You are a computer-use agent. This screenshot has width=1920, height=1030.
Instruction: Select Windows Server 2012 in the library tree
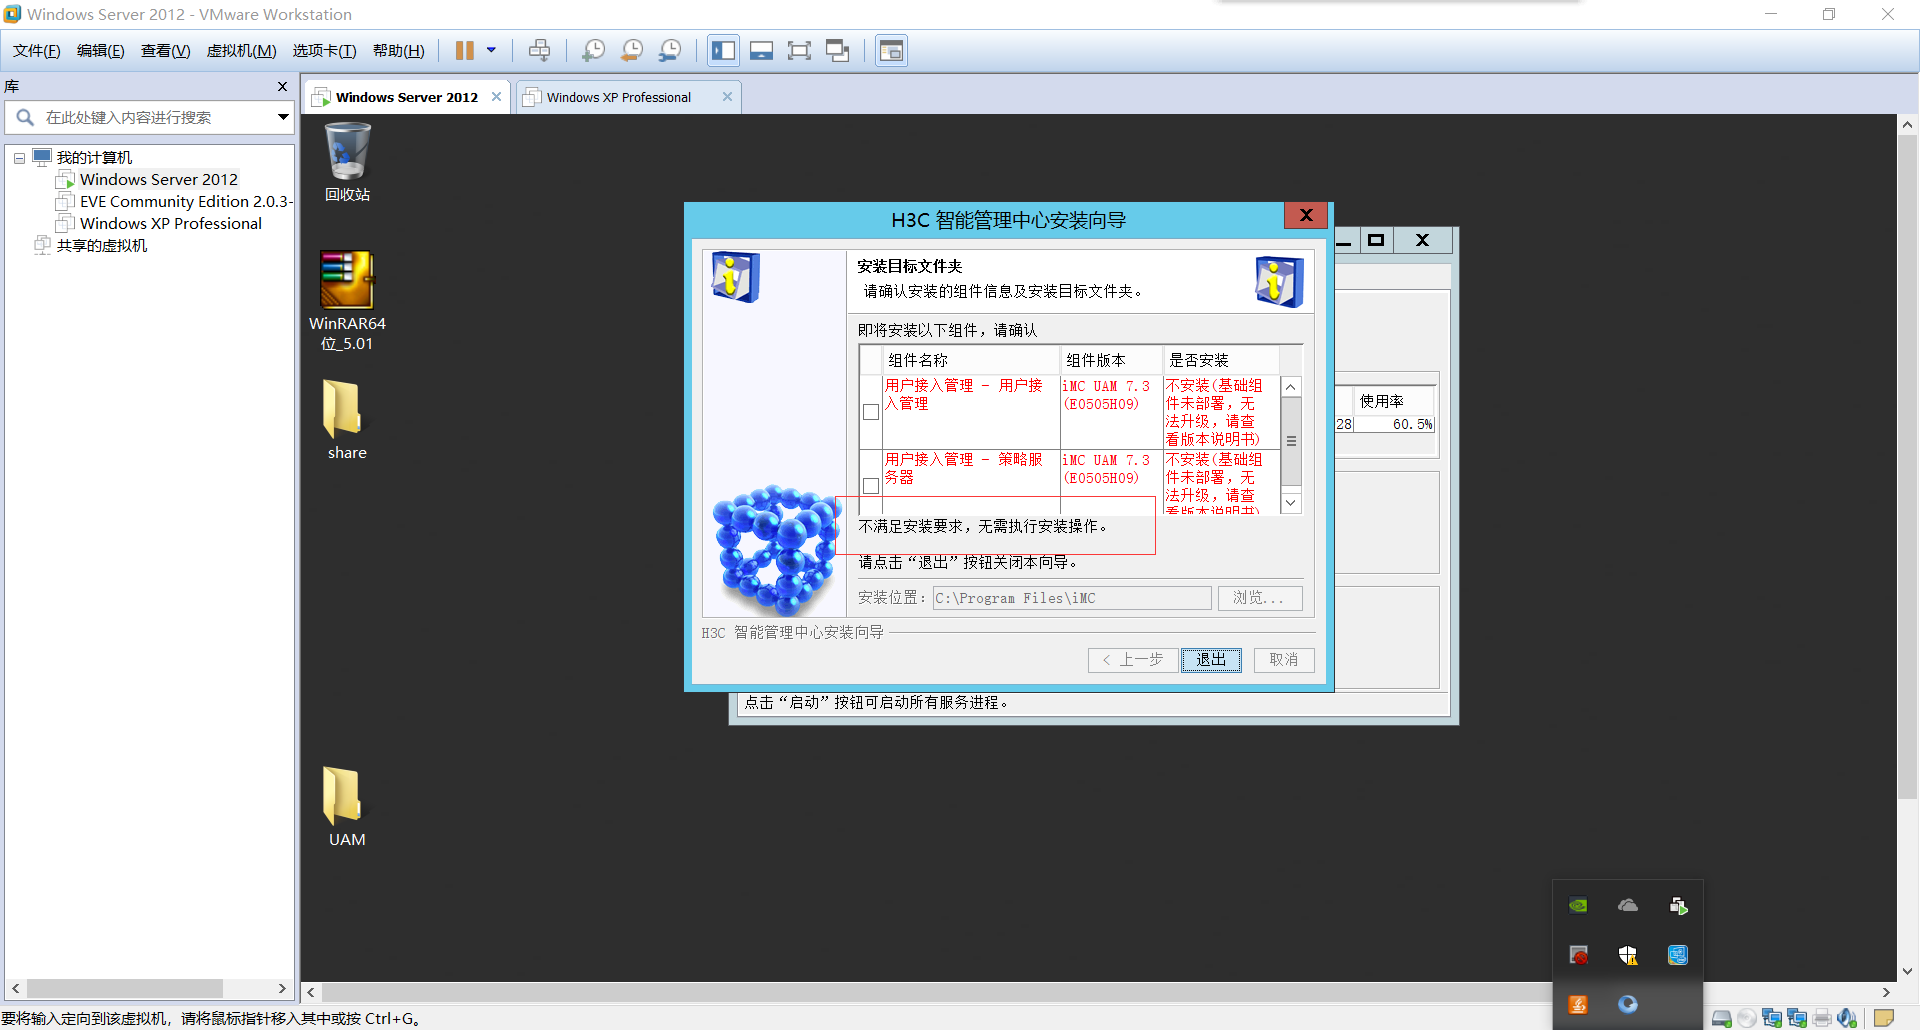[159, 180]
